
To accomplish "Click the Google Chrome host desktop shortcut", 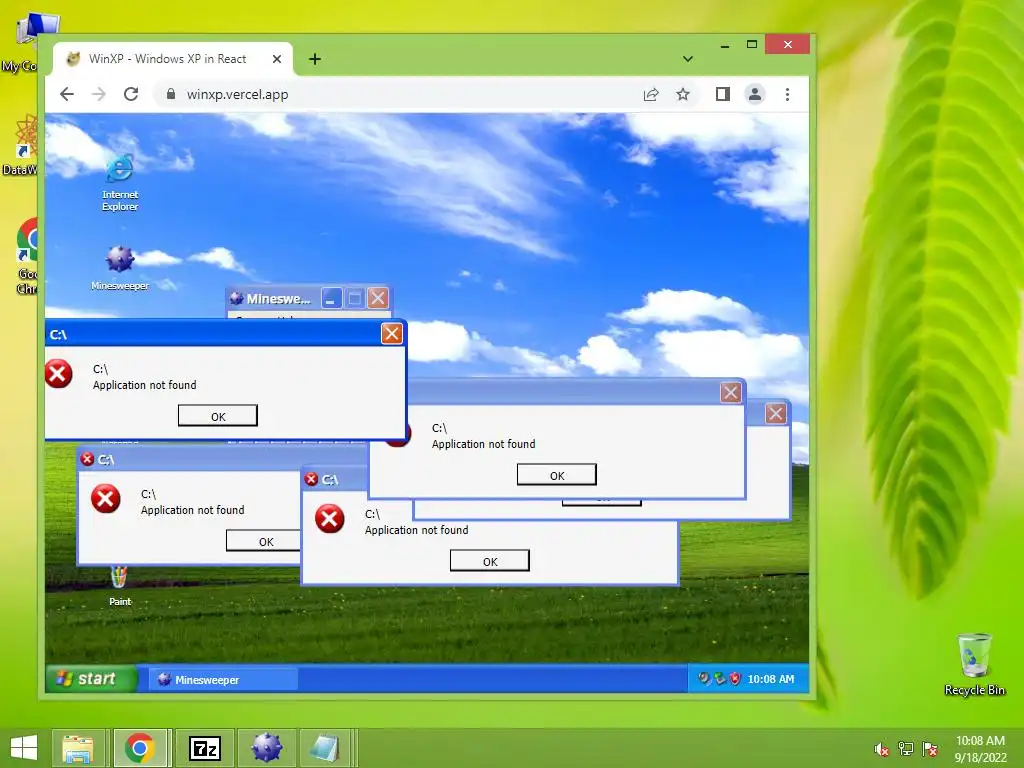I will (27, 255).
